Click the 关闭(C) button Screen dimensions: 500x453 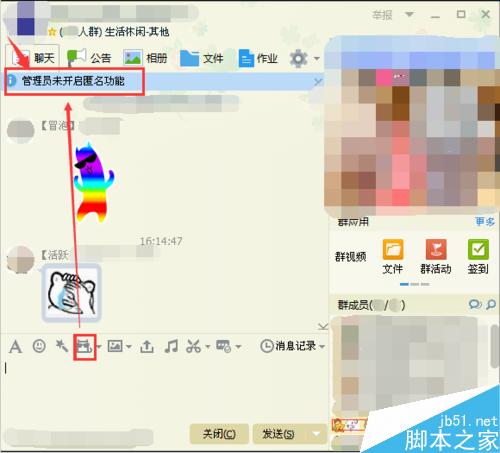tap(219, 434)
